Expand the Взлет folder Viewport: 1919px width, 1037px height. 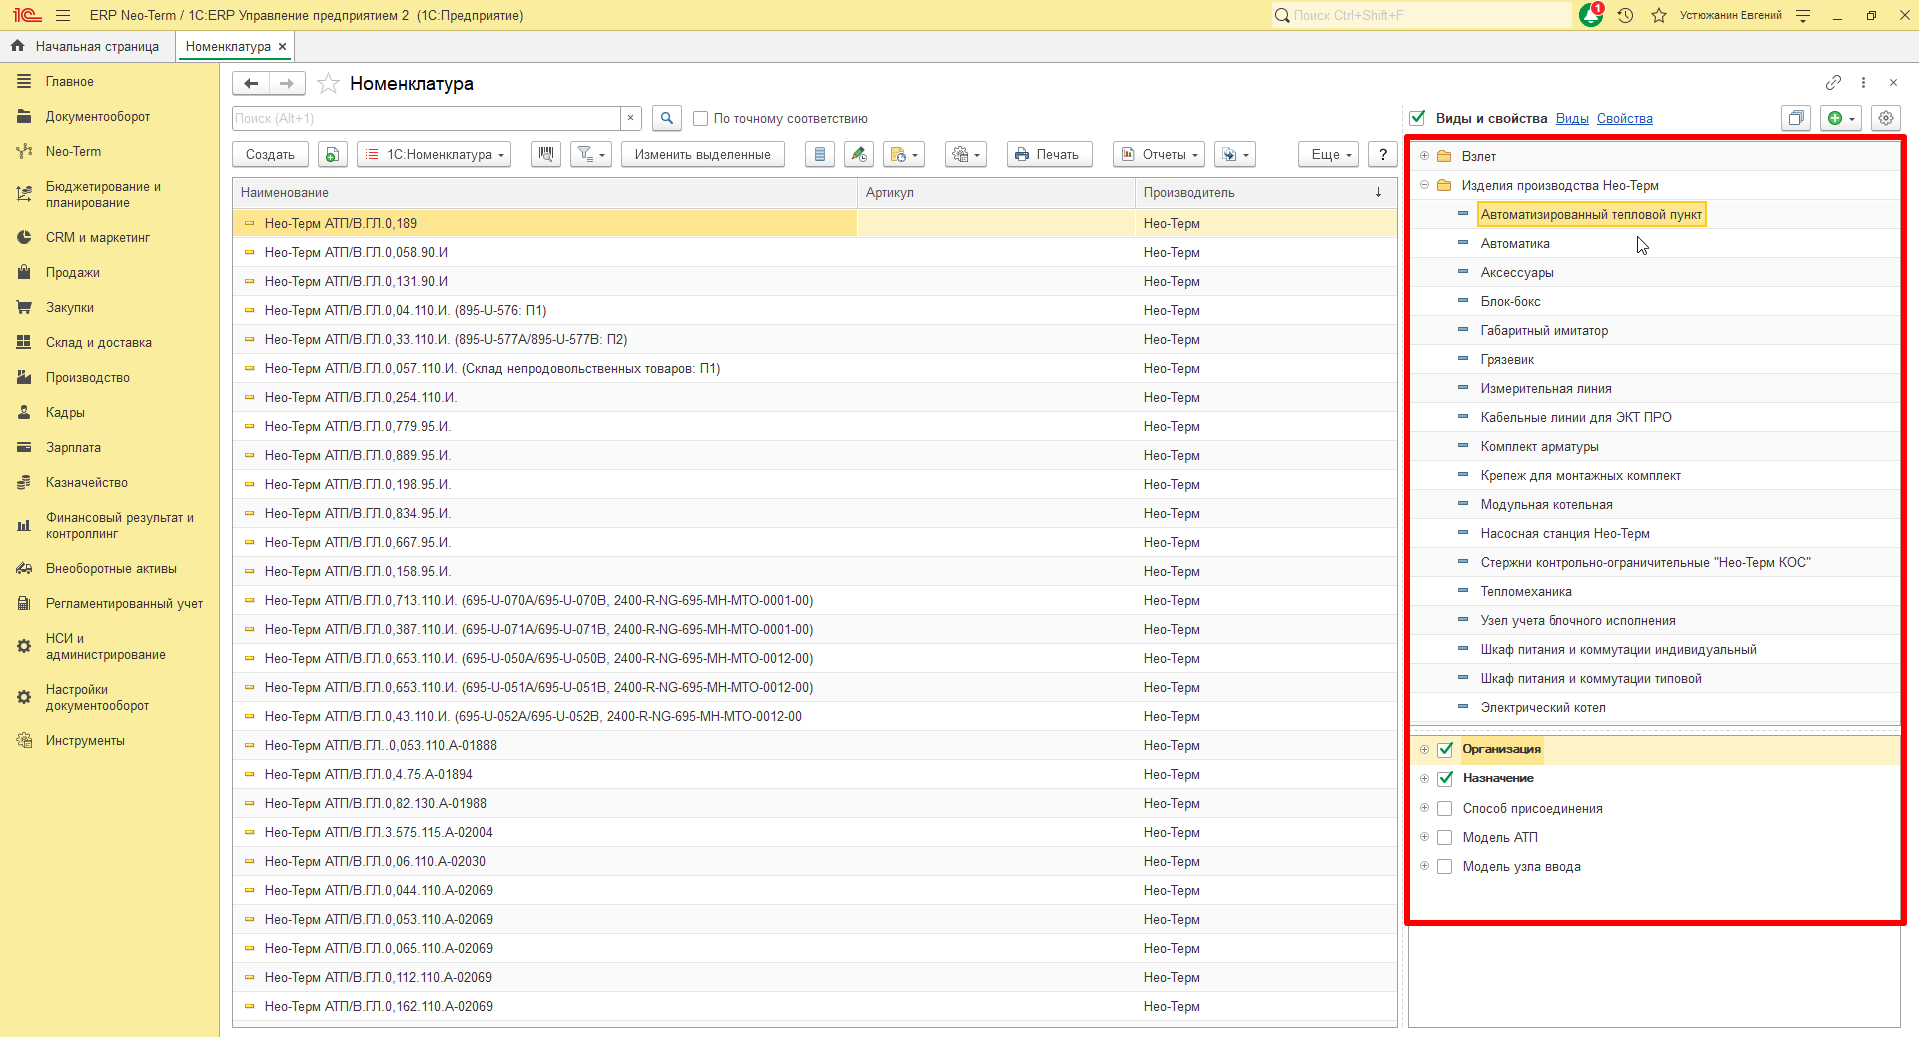click(x=1424, y=156)
